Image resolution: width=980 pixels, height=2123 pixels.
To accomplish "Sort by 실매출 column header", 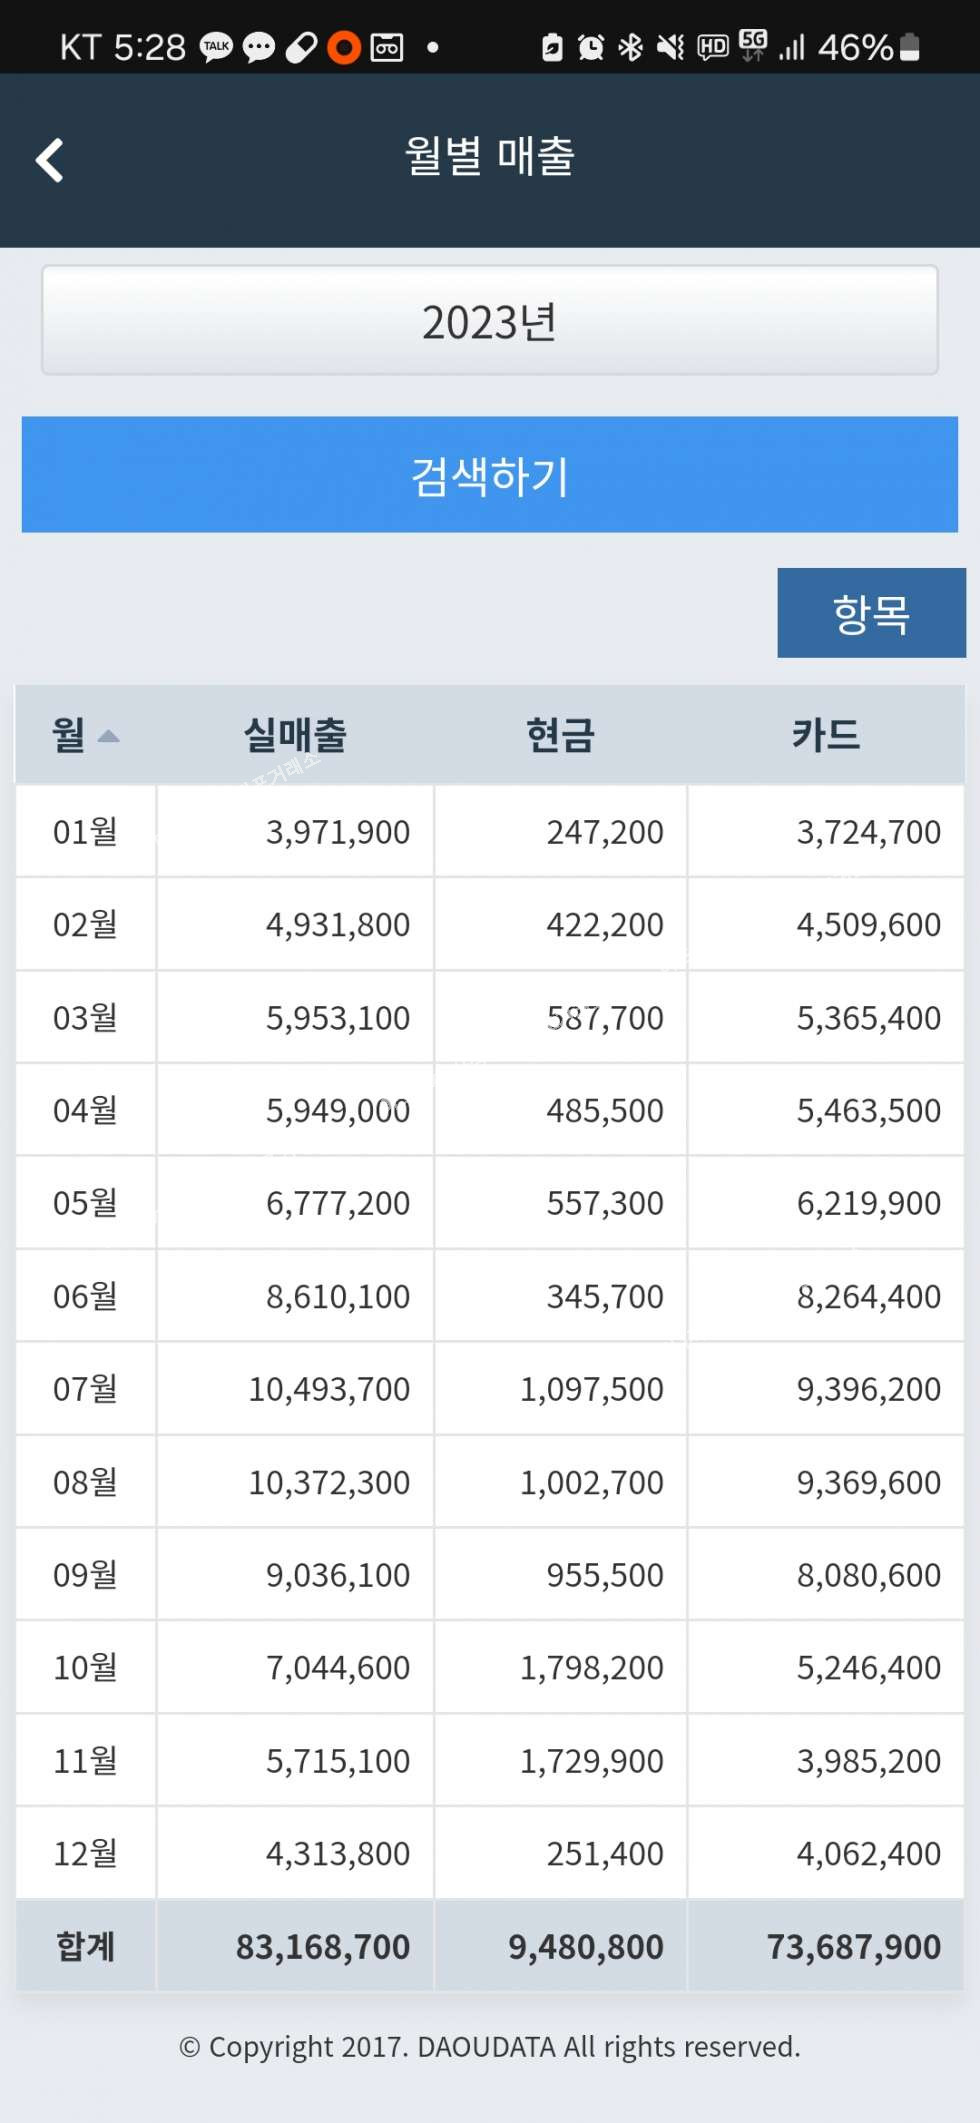I will tap(295, 736).
